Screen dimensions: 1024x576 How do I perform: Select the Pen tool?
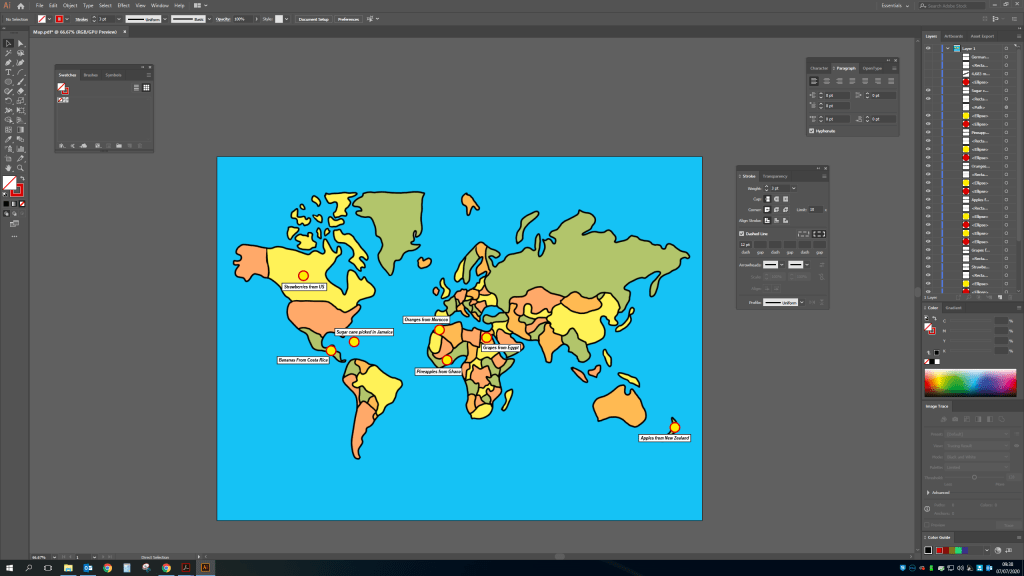(8, 62)
